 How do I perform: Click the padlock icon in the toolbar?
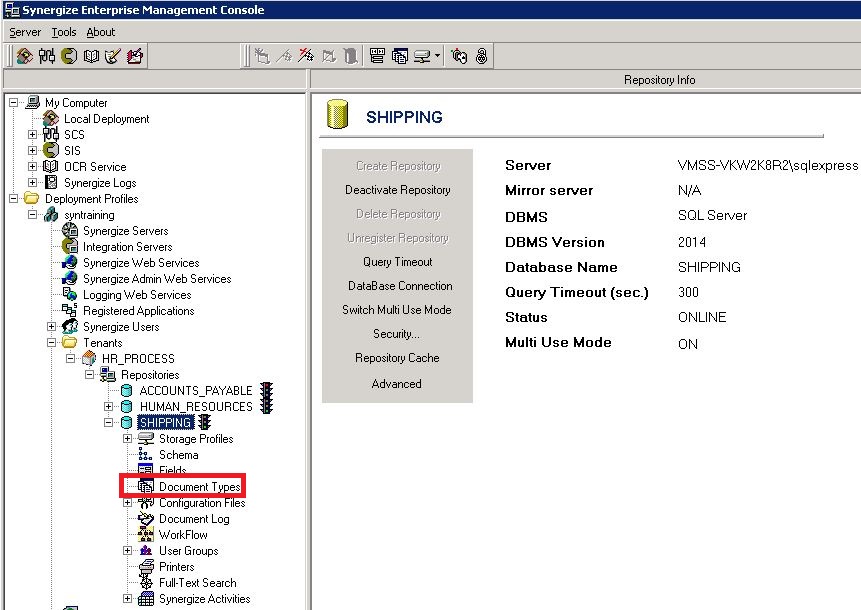coord(482,56)
